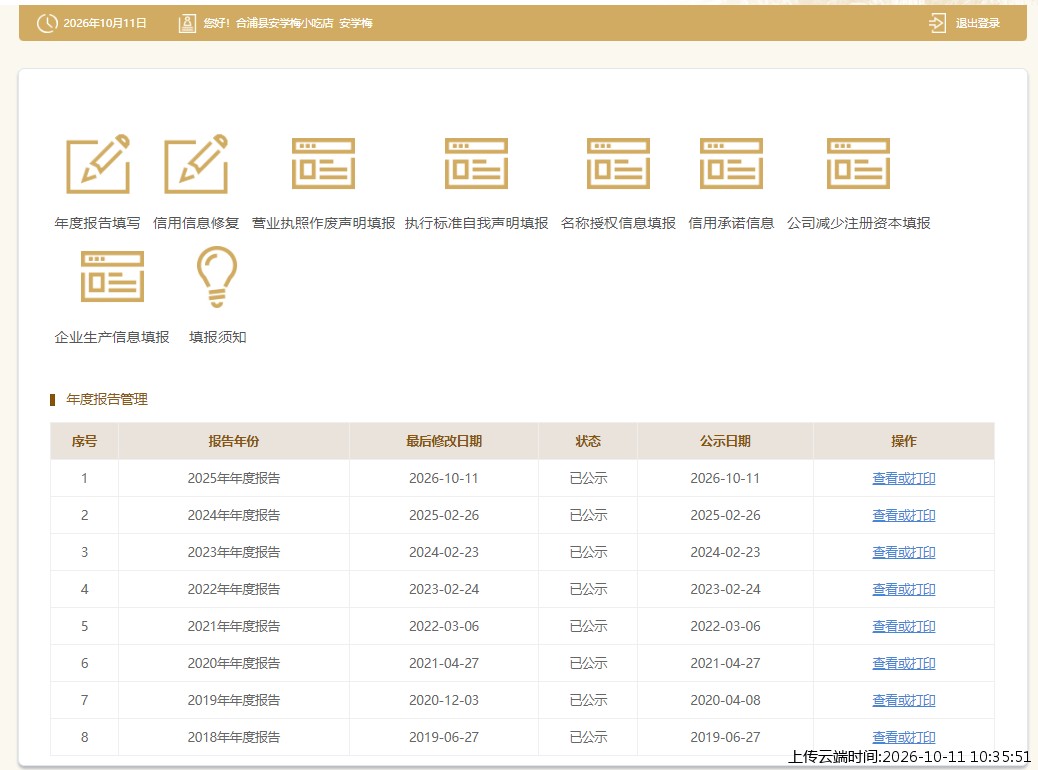Select the 执行标准自我声明填报 icon
This screenshot has height=770, width=1038.
pyautogui.click(x=477, y=164)
